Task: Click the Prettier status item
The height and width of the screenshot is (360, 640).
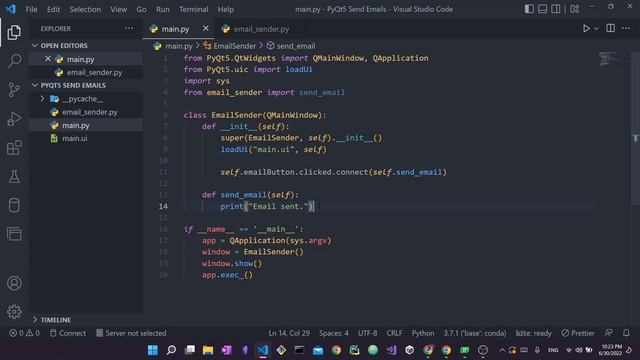Action: point(578,333)
